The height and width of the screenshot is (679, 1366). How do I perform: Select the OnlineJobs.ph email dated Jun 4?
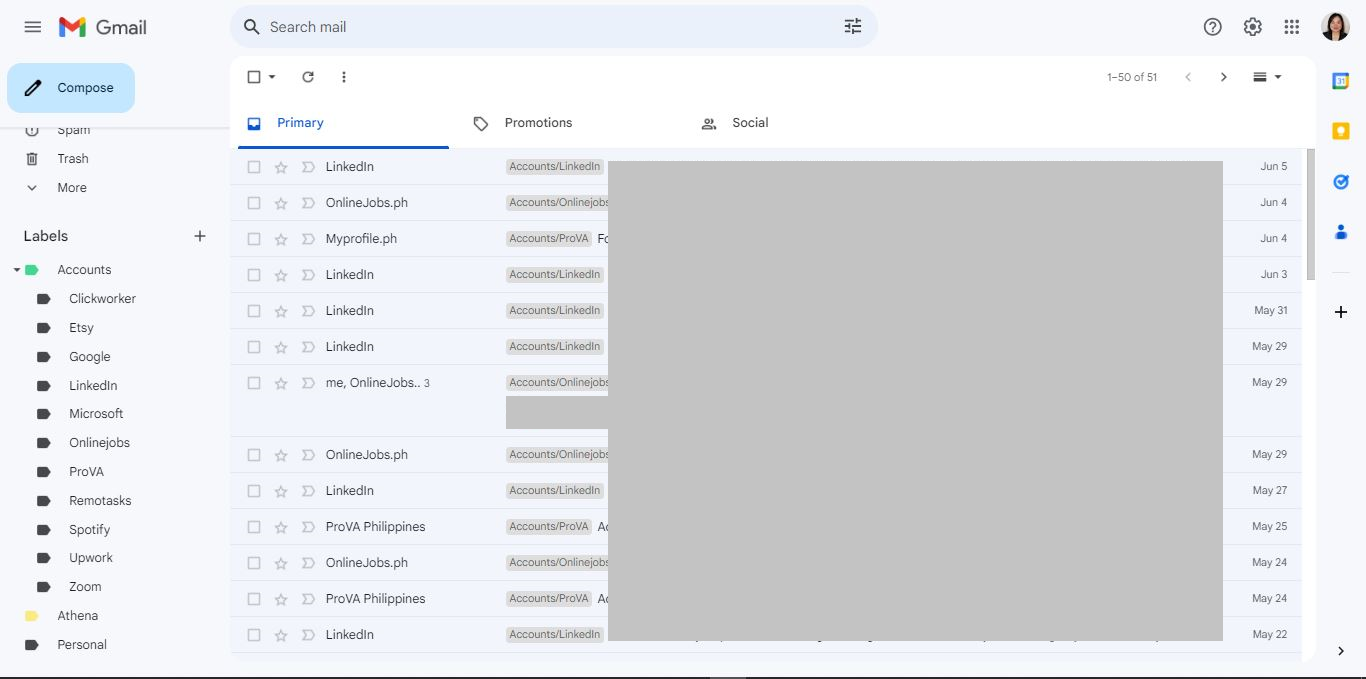pos(254,203)
